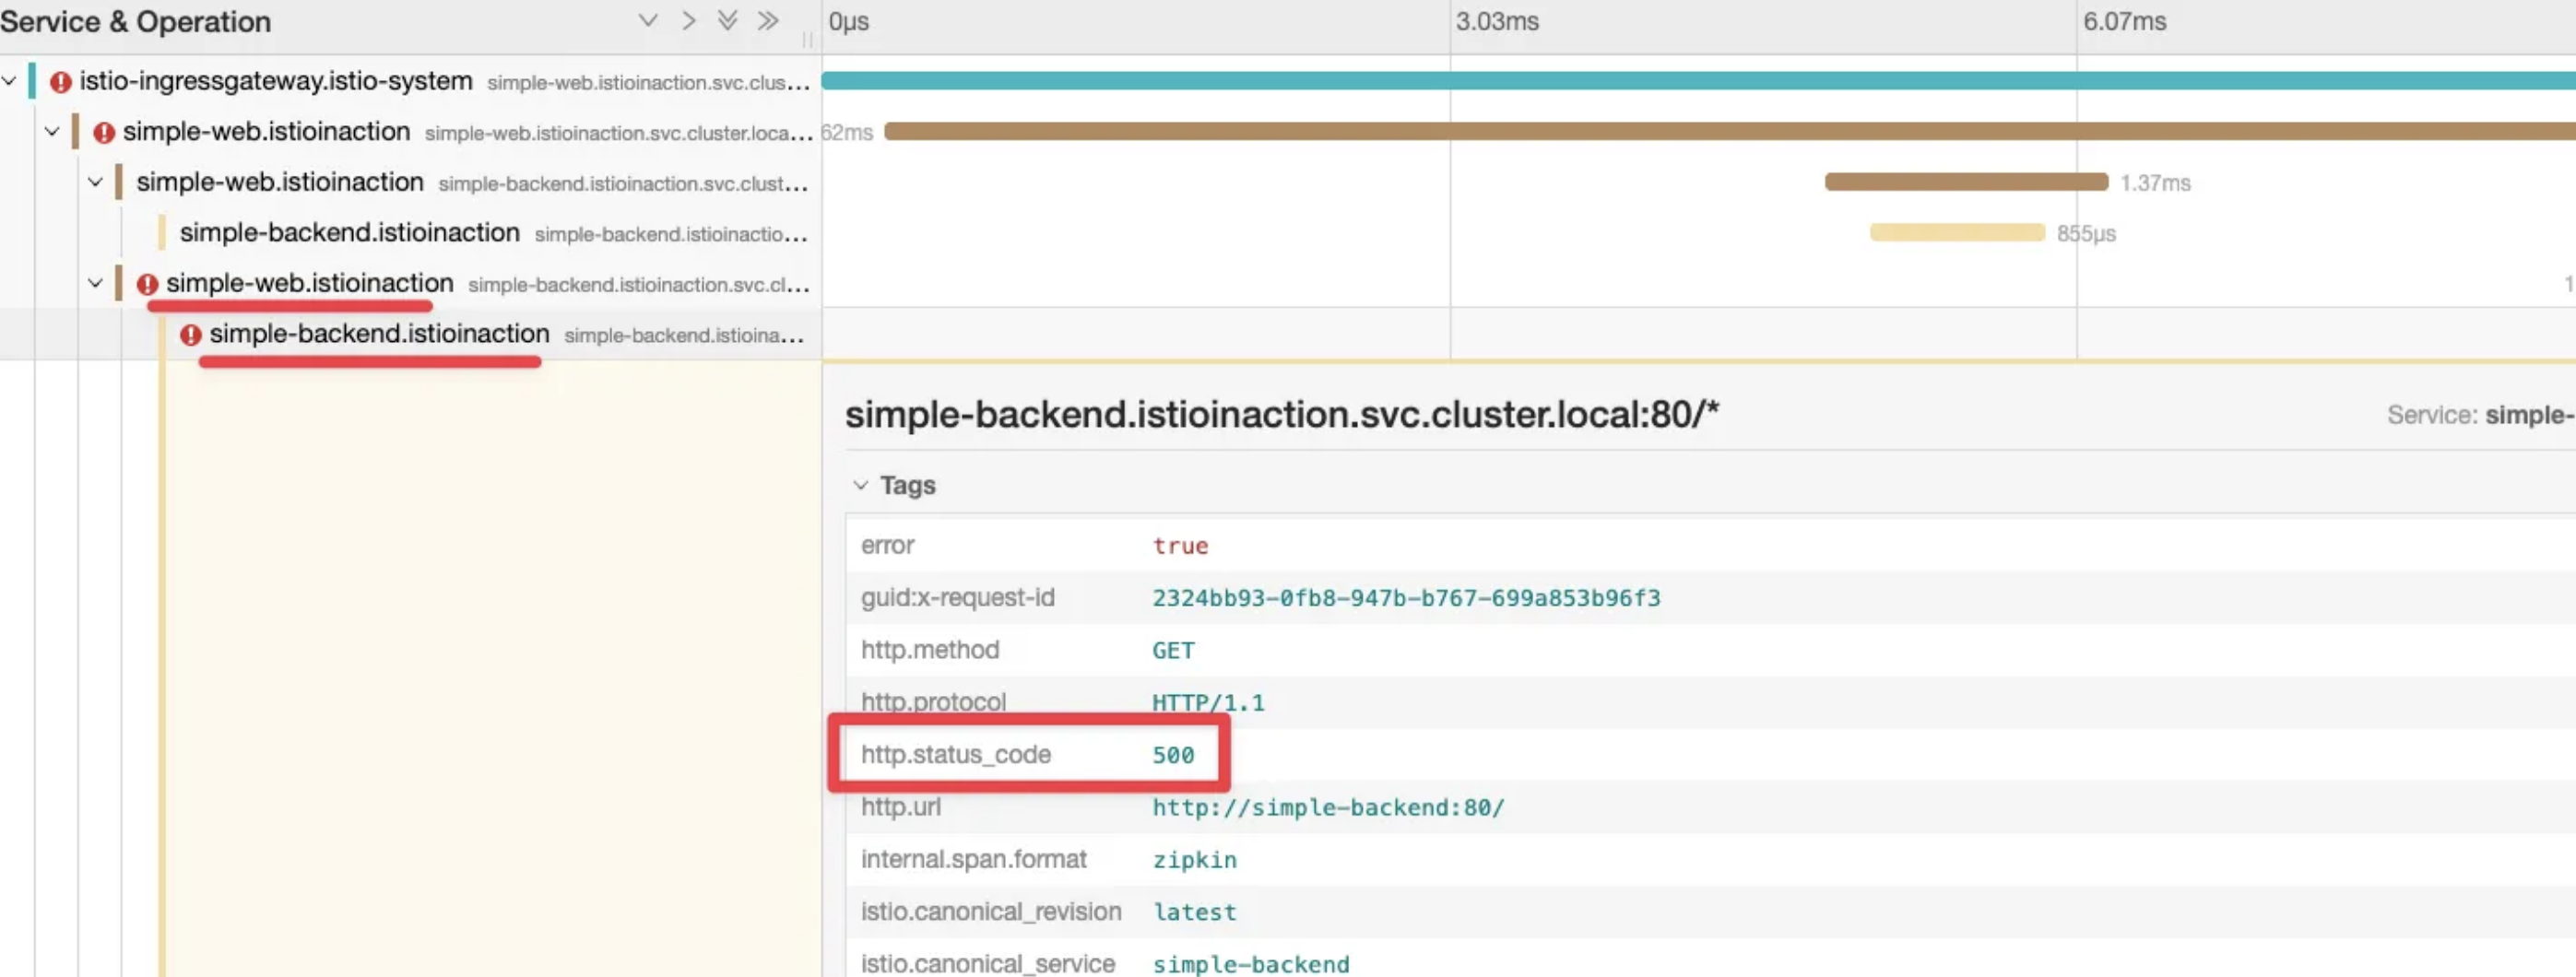Select the underlined simple-backend.istioinaction error span
The width and height of the screenshot is (2576, 977).
pyautogui.click(x=379, y=334)
